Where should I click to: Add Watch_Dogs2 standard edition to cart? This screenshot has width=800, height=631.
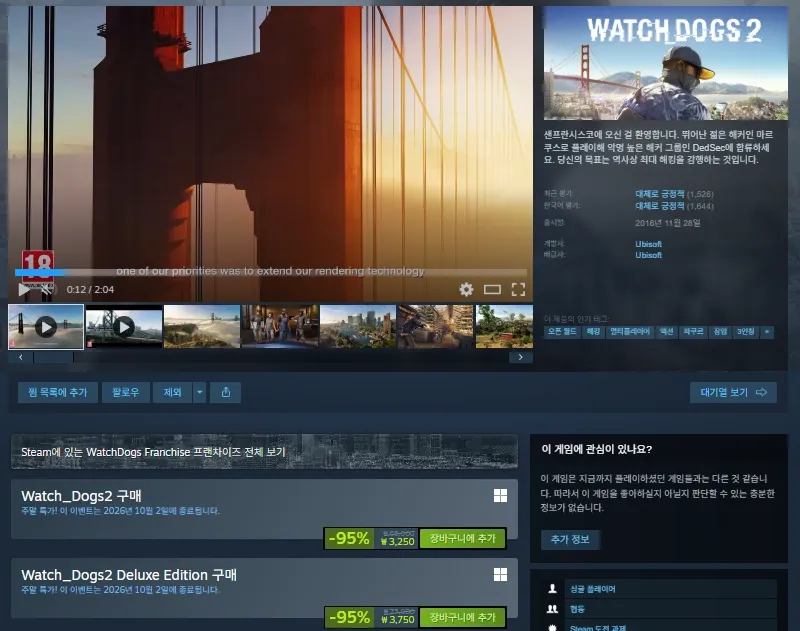pos(462,539)
